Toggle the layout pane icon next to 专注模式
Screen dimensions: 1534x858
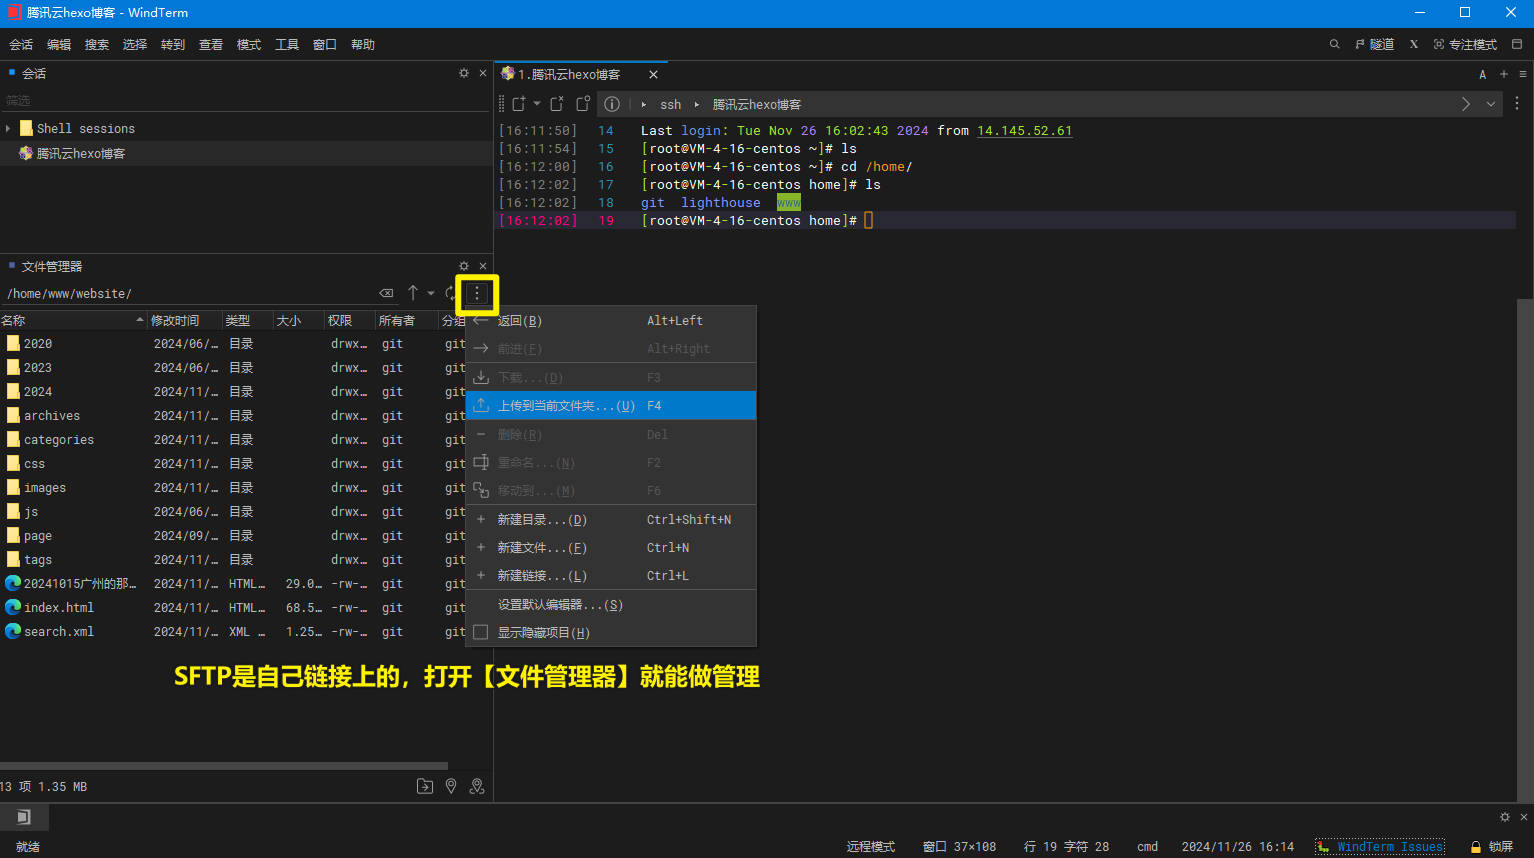click(1517, 44)
